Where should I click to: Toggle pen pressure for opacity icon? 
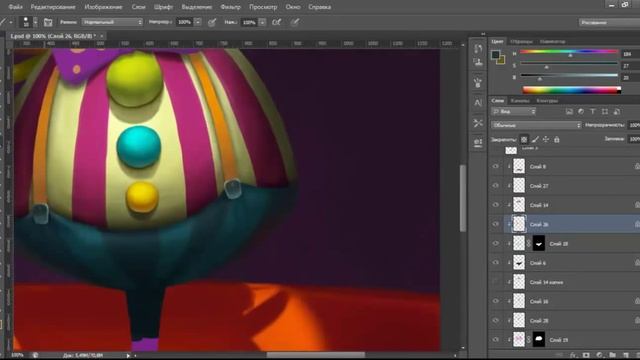(212, 22)
